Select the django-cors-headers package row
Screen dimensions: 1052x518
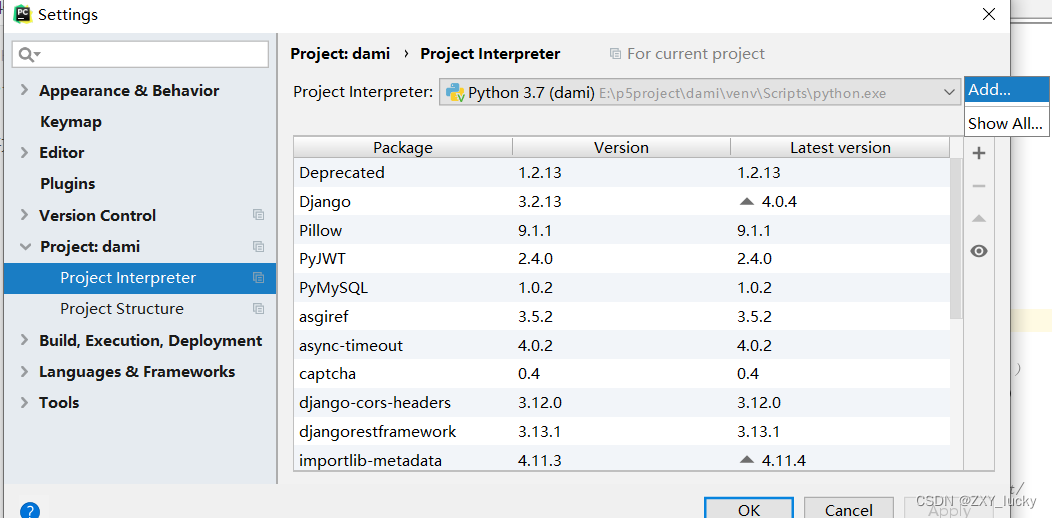coord(621,403)
